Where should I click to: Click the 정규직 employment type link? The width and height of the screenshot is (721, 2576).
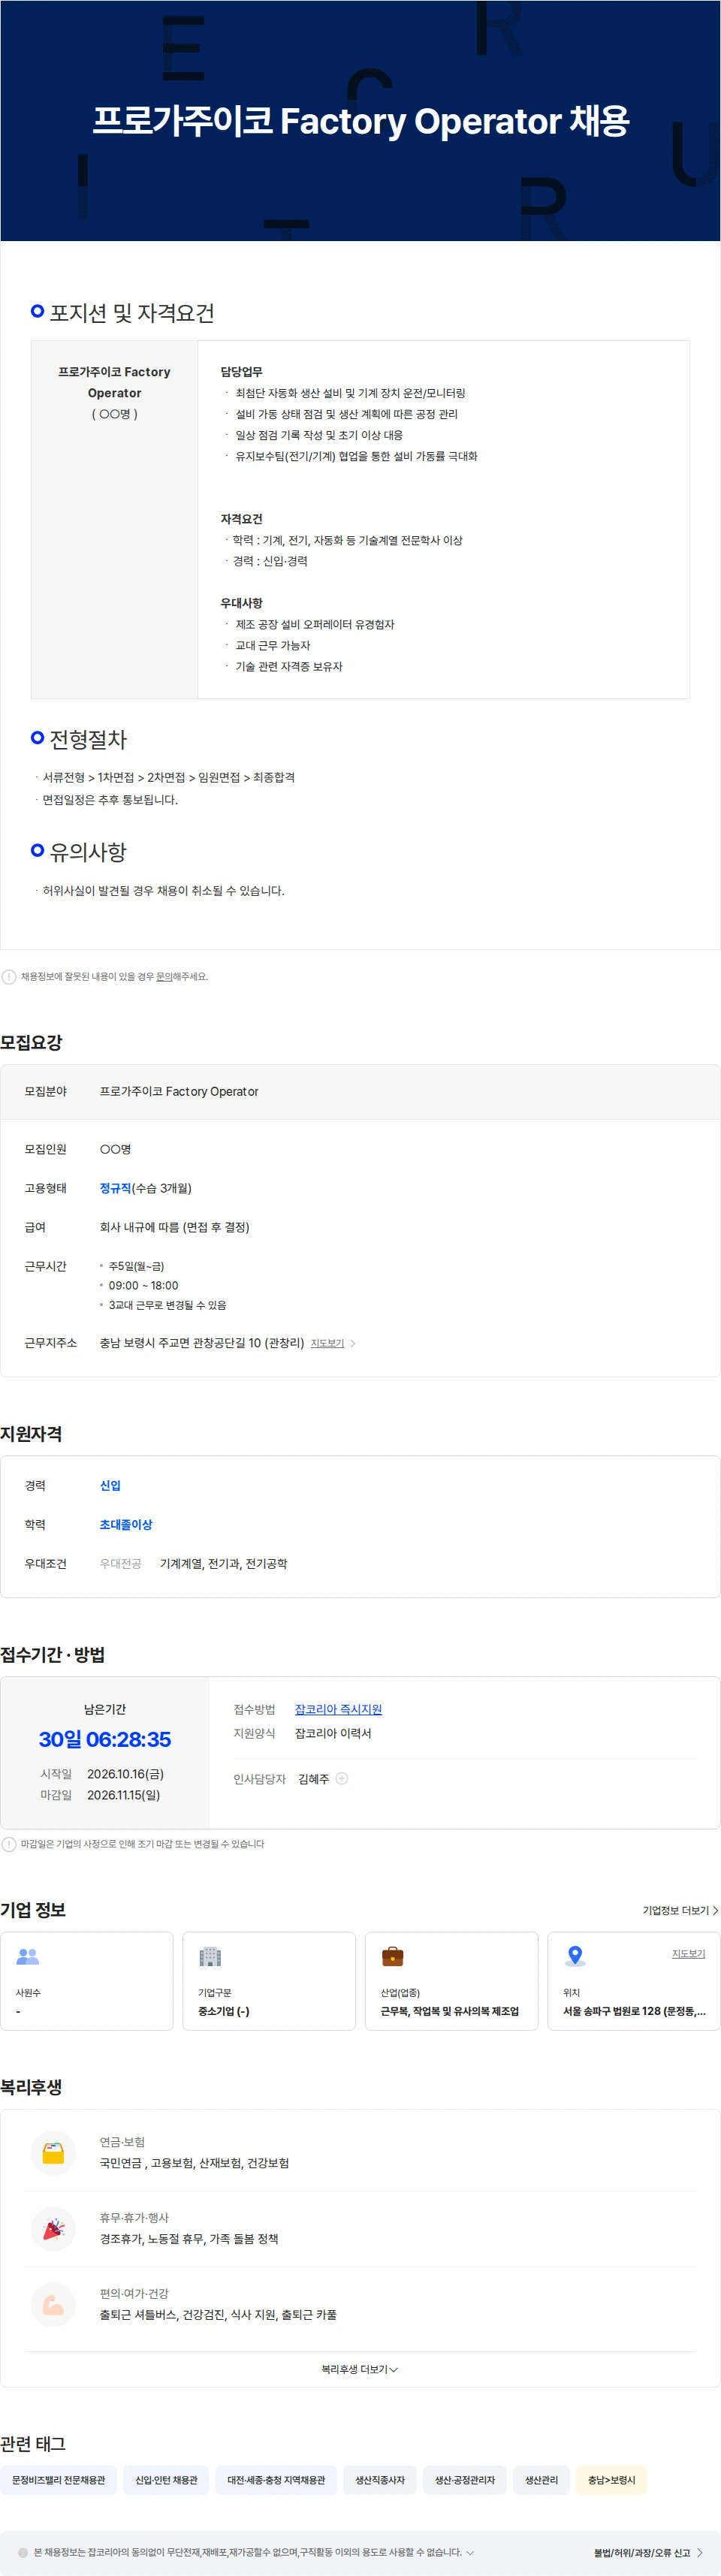115,1188
